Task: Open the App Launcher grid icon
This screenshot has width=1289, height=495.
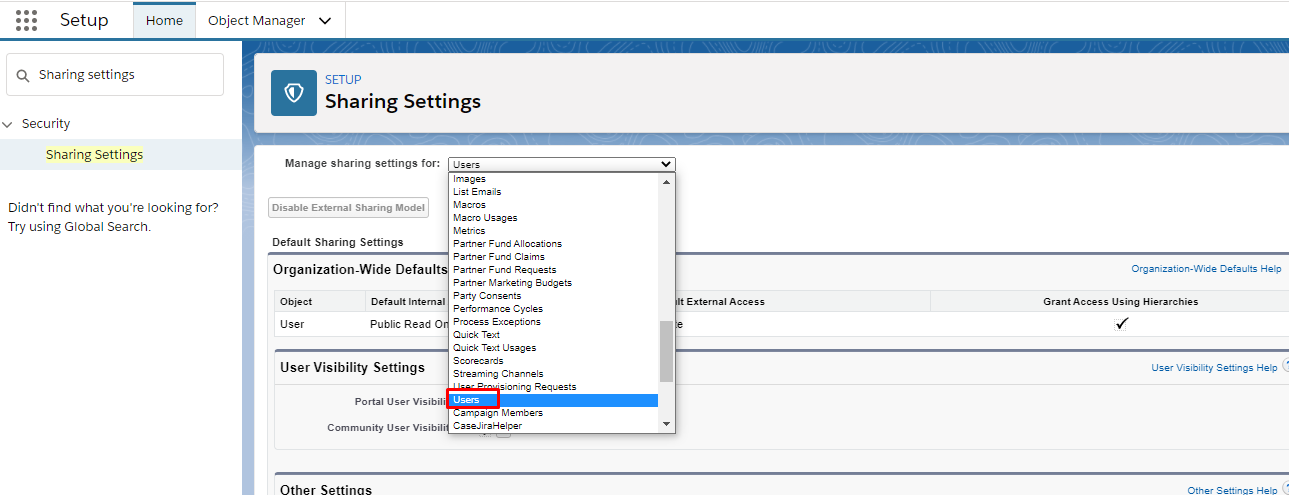Action: click(x=27, y=20)
